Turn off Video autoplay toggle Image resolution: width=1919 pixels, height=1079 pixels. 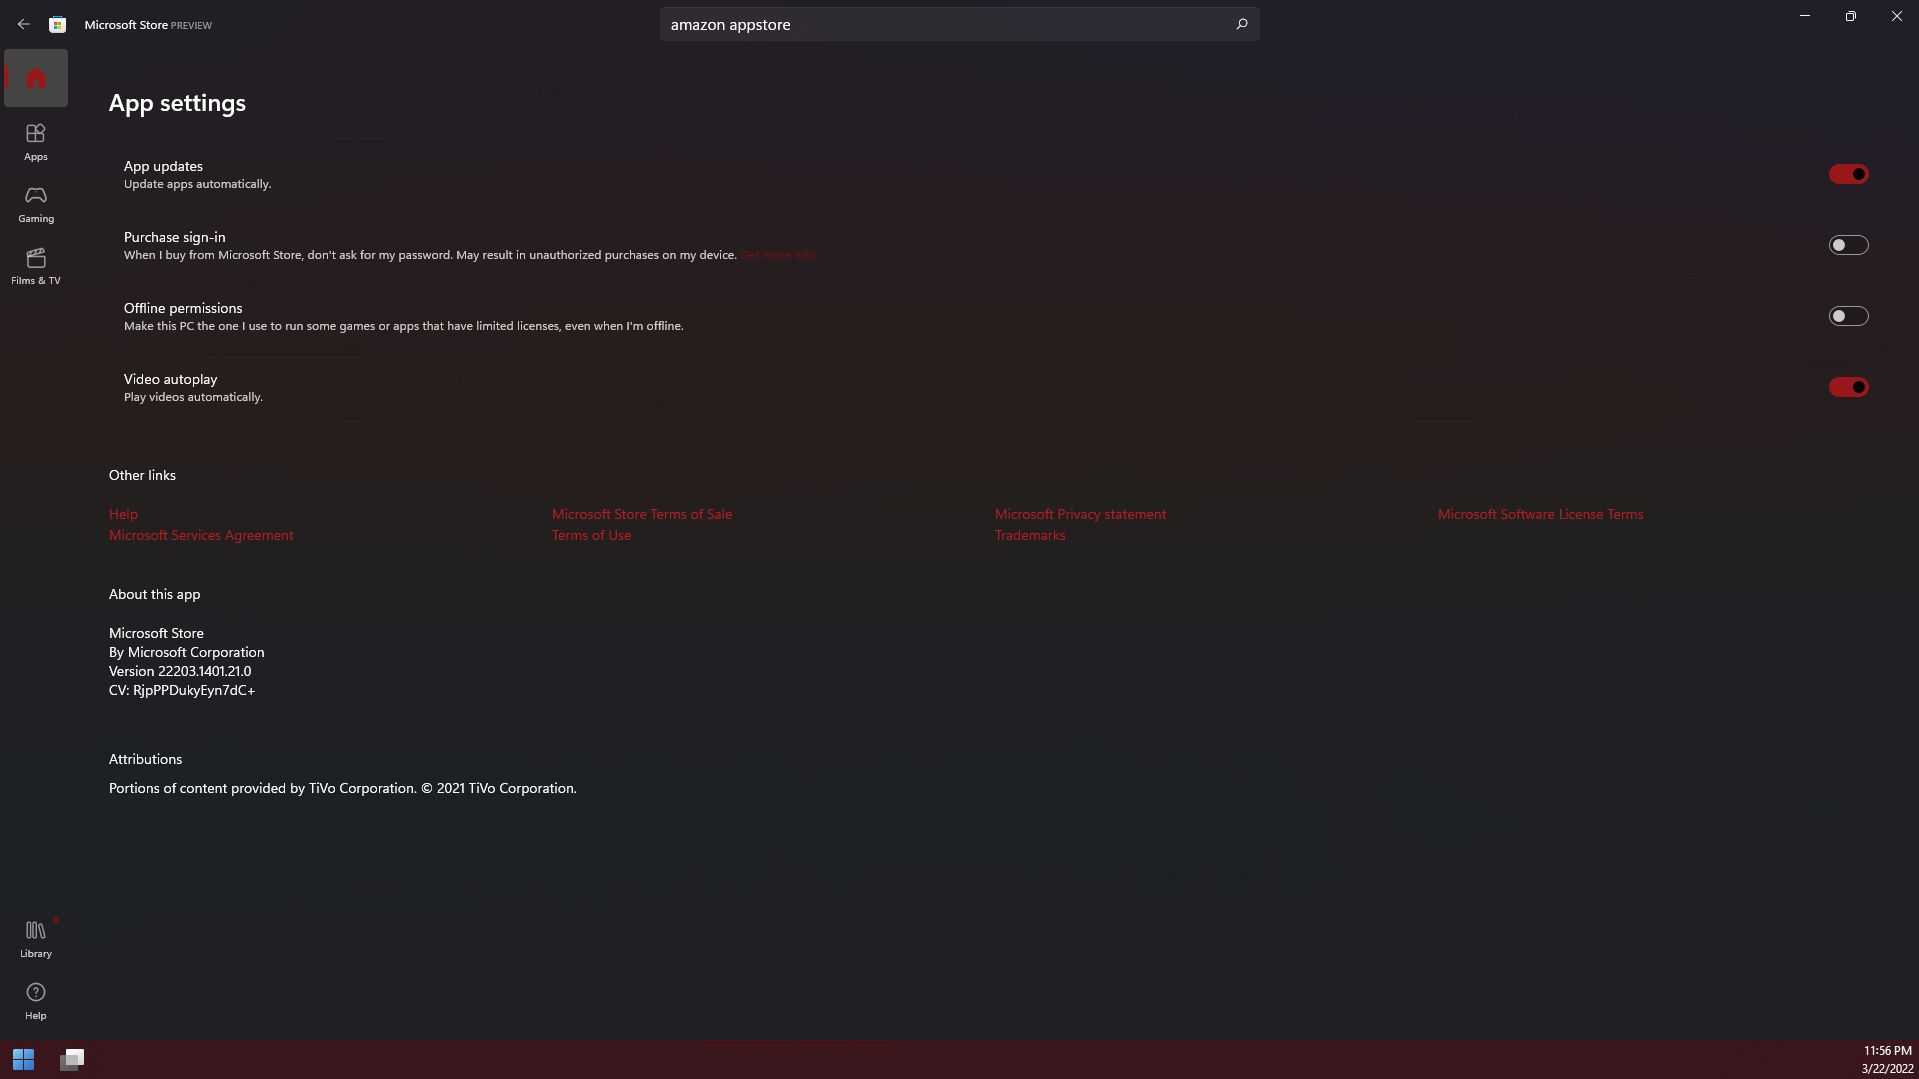(x=1848, y=387)
